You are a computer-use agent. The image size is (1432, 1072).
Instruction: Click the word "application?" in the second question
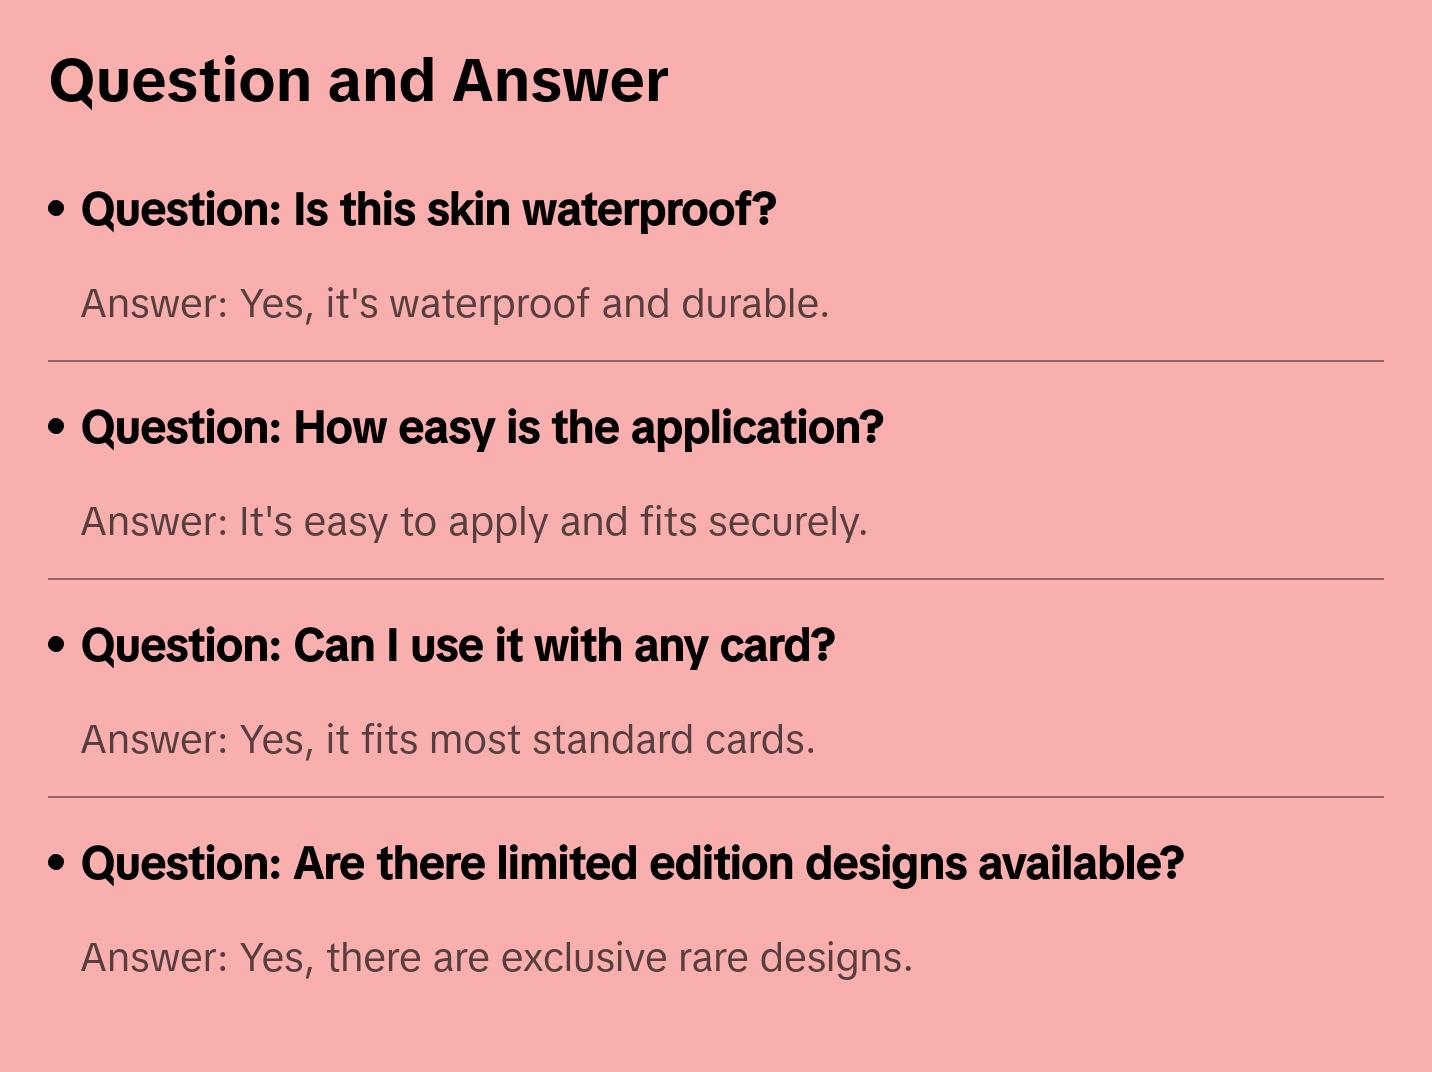pyautogui.click(x=757, y=428)
